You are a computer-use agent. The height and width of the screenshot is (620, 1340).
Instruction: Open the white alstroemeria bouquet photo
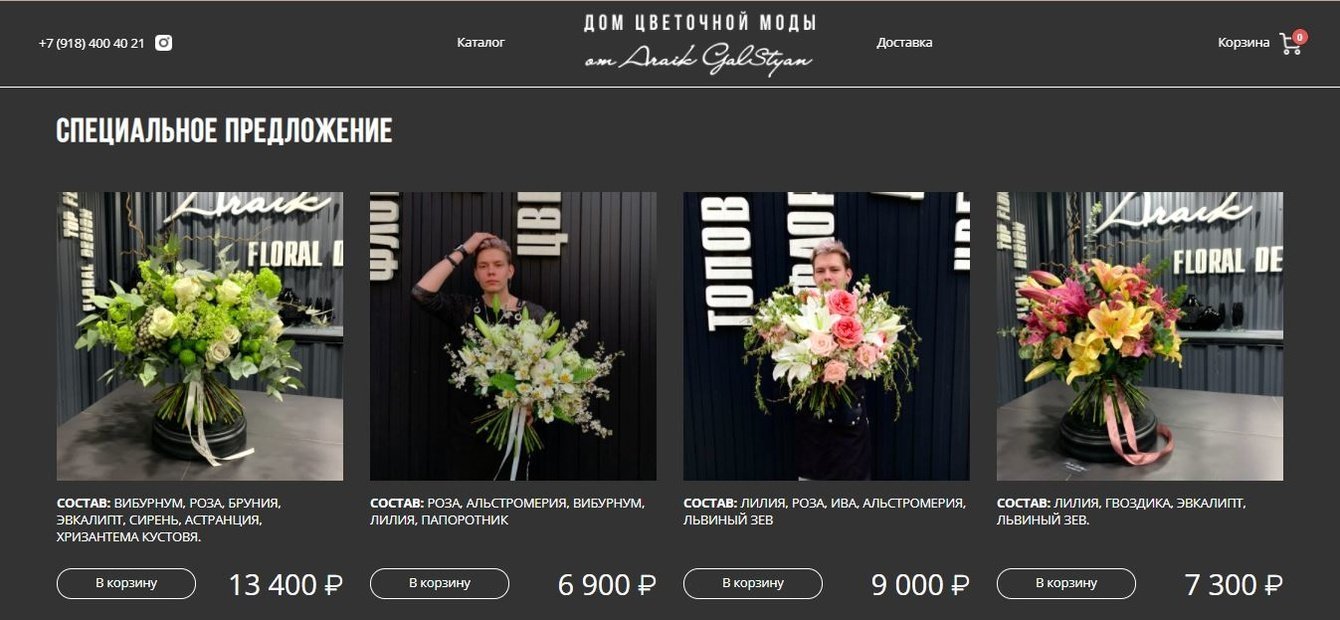tap(513, 336)
